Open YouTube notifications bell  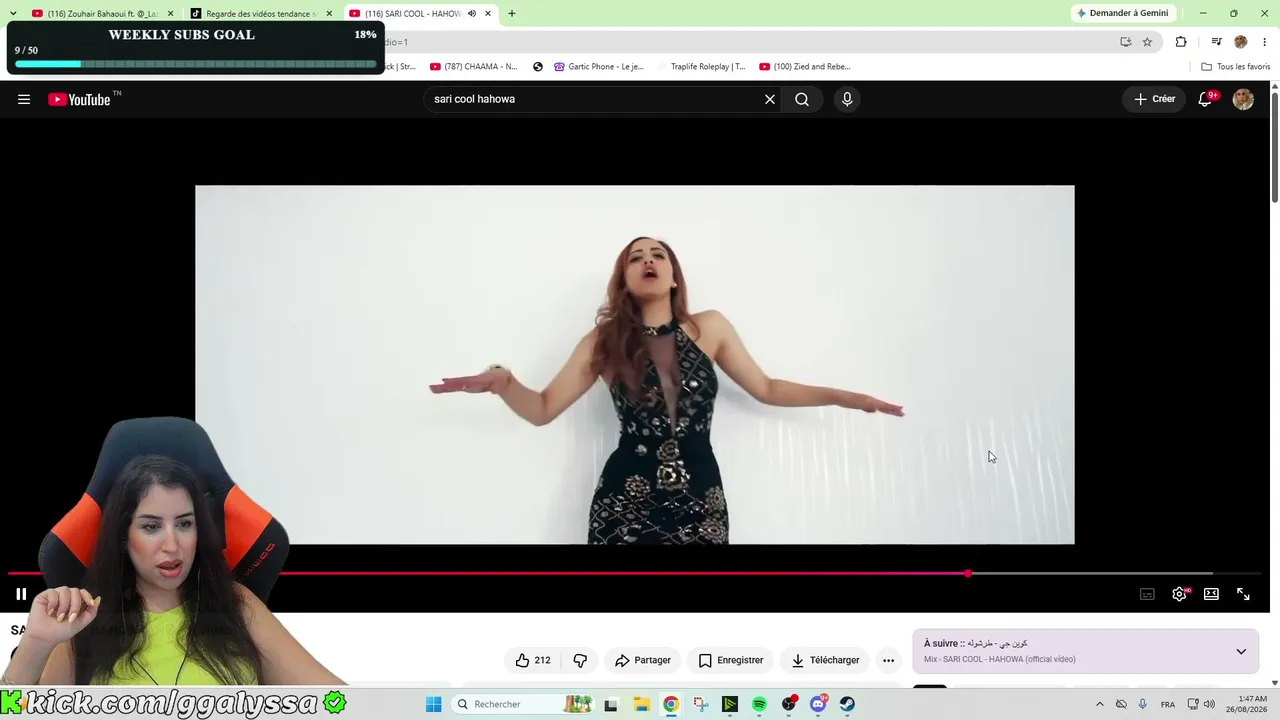coord(1206,99)
